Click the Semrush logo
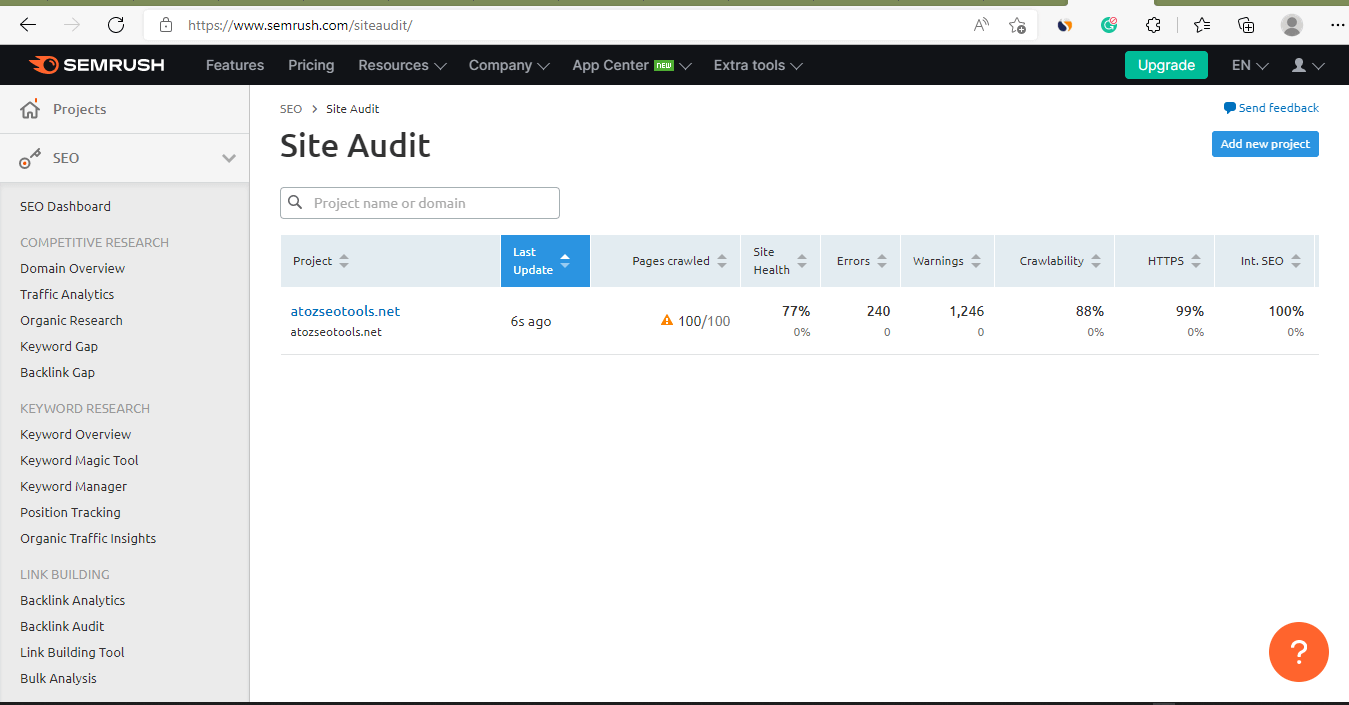This screenshot has height=705, width=1349. click(97, 65)
